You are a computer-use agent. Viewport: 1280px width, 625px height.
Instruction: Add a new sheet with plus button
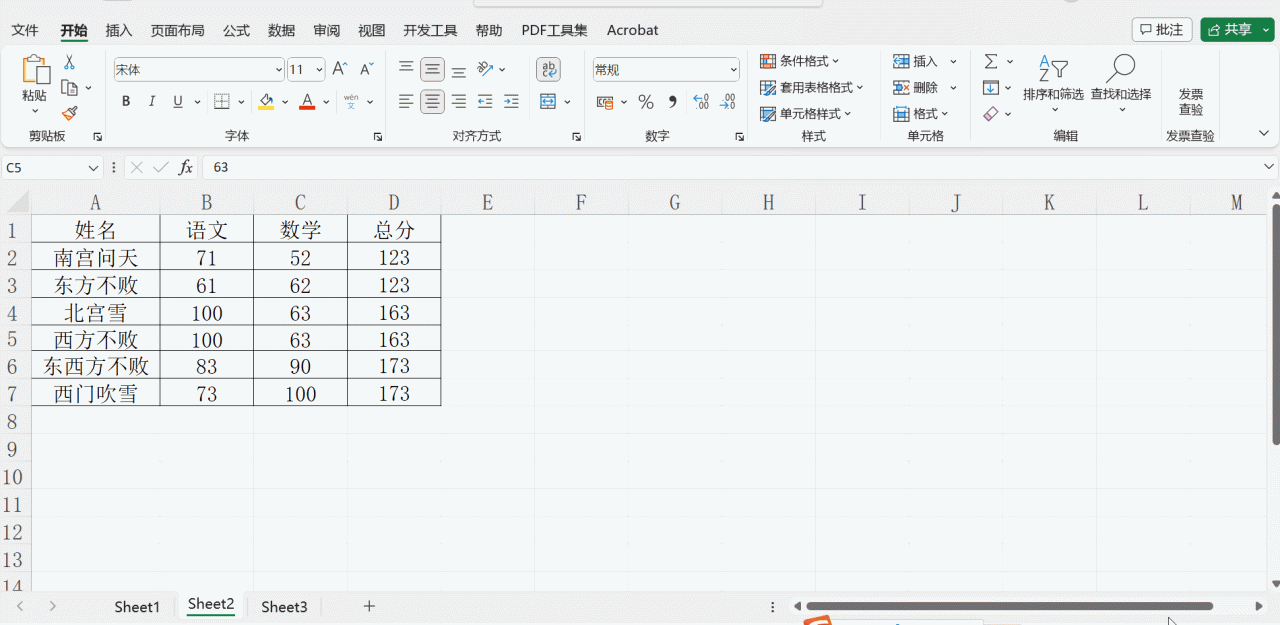coord(369,606)
